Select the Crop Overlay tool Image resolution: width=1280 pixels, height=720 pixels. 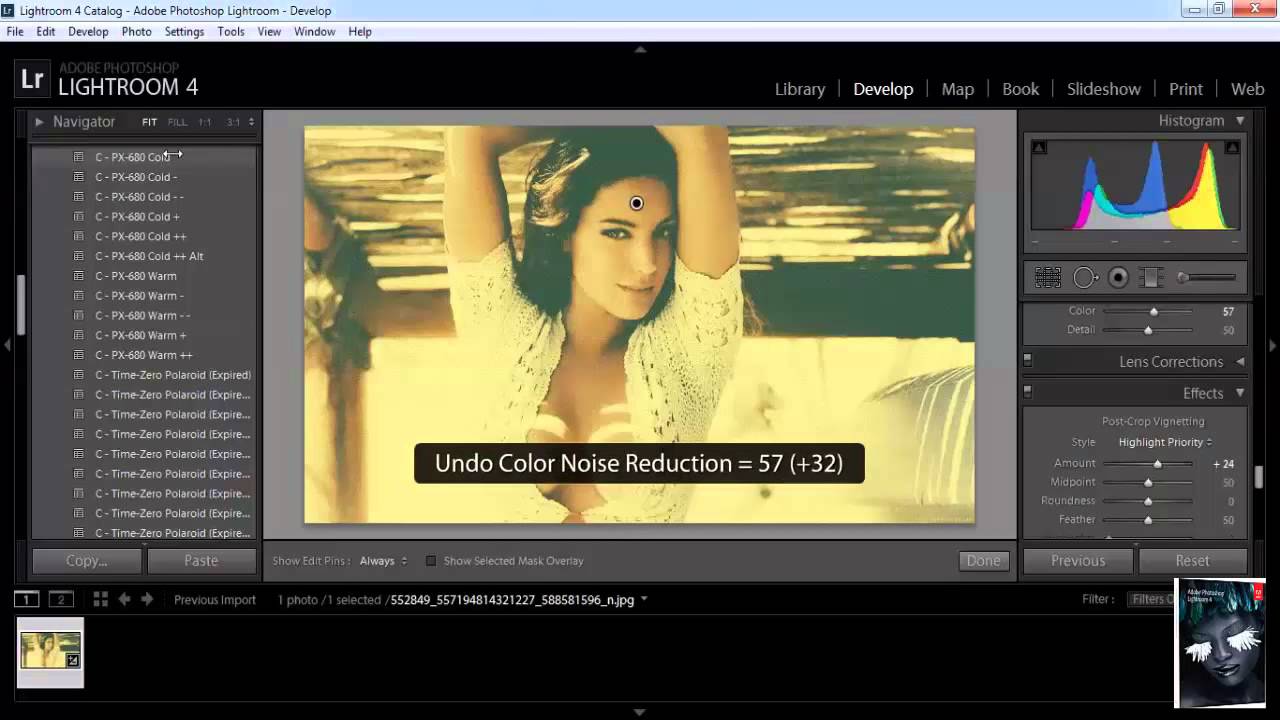[x=1048, y=277]
